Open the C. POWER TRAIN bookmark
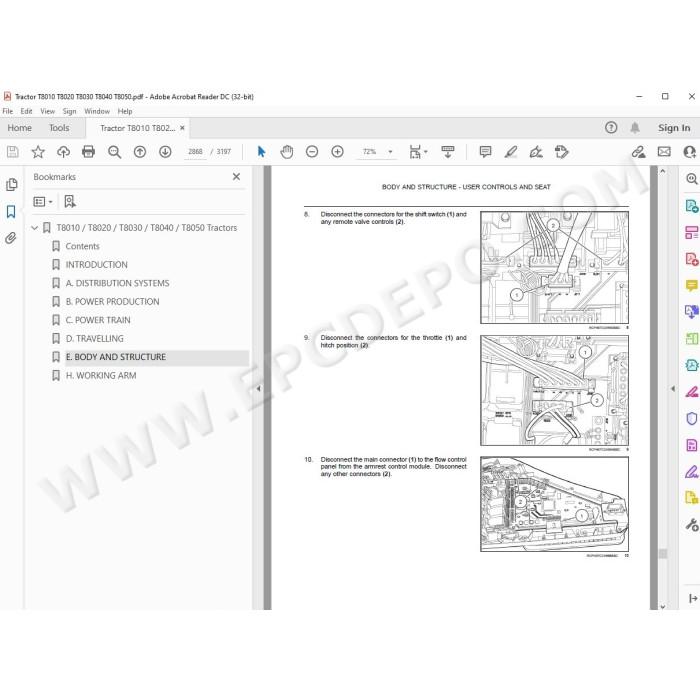This screenshot has height=700, width=700. coord(98,320)
